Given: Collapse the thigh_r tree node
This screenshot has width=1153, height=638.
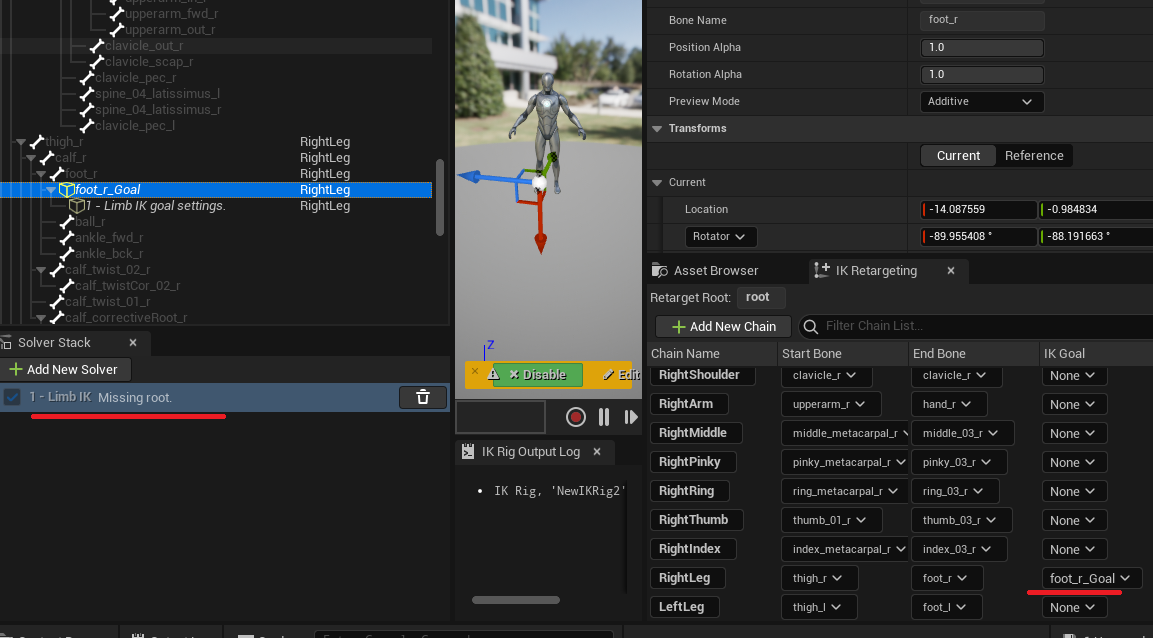Looking at the screenshot, I should click(21, 142).
